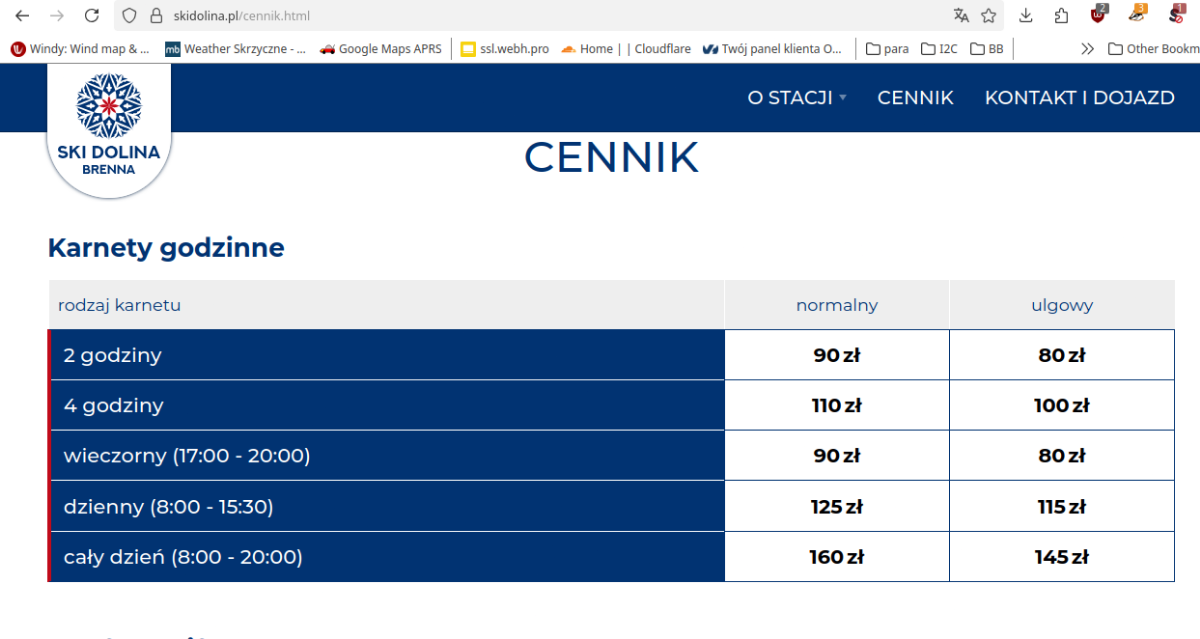Open the uBlock Origin extension icon
The image size is (1200, 639).
[1098, 15]
